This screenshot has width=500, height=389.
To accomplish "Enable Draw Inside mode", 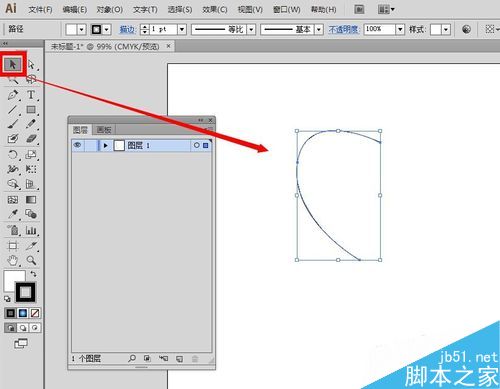I will coord(35,328).
